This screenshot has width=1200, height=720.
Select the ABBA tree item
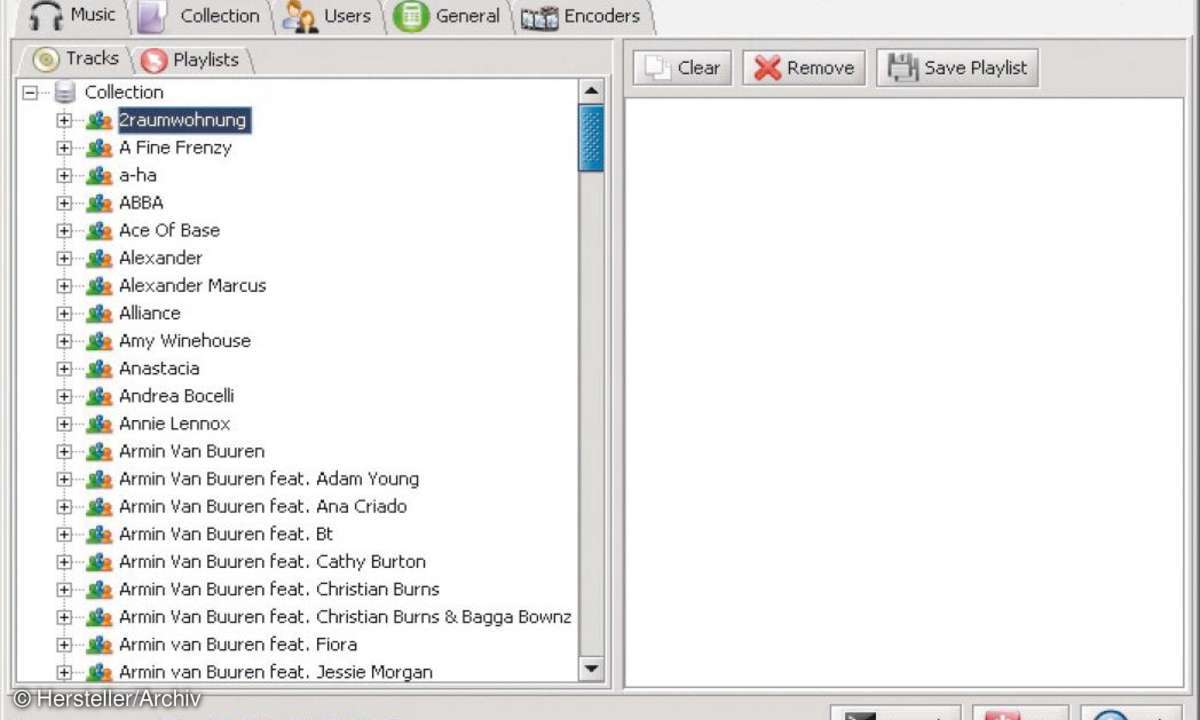[141, 203]
